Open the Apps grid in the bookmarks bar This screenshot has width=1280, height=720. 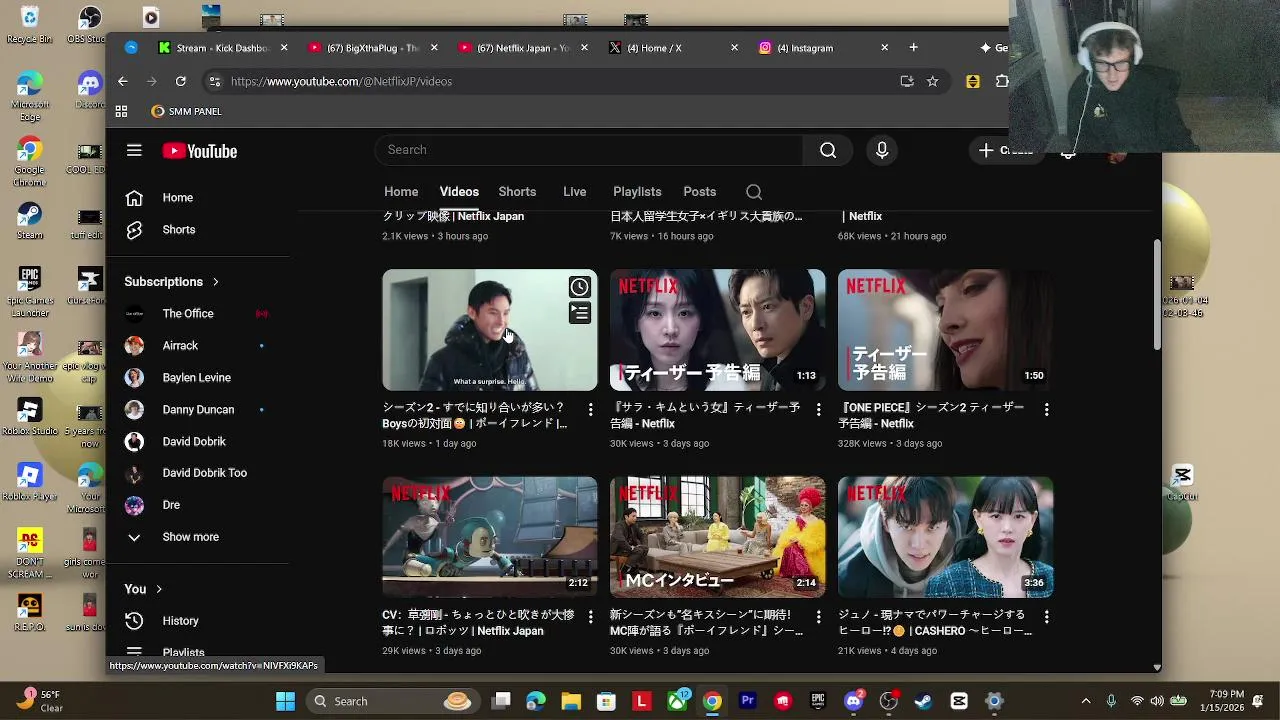(121, 111)
